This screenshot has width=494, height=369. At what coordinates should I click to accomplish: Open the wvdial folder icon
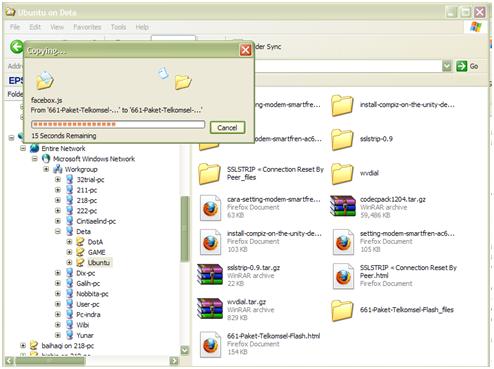pos(342,174)
